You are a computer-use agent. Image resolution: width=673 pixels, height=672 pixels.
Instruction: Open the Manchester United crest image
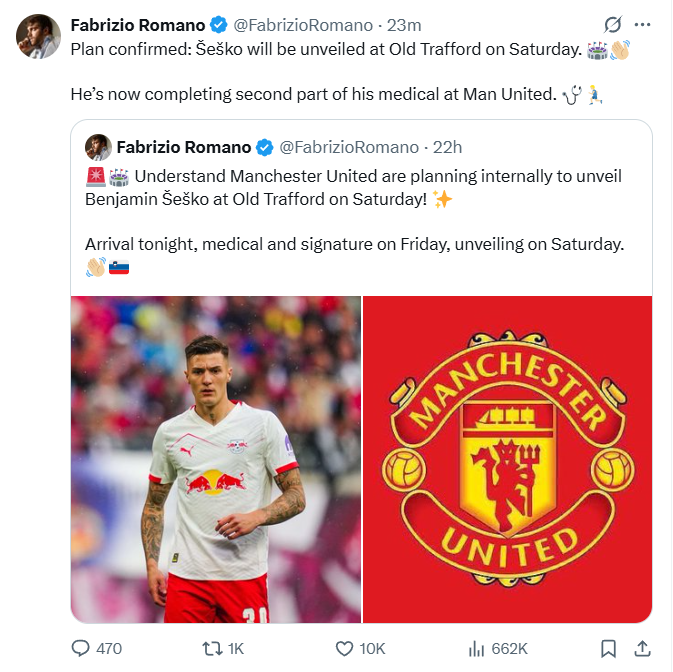507,459
